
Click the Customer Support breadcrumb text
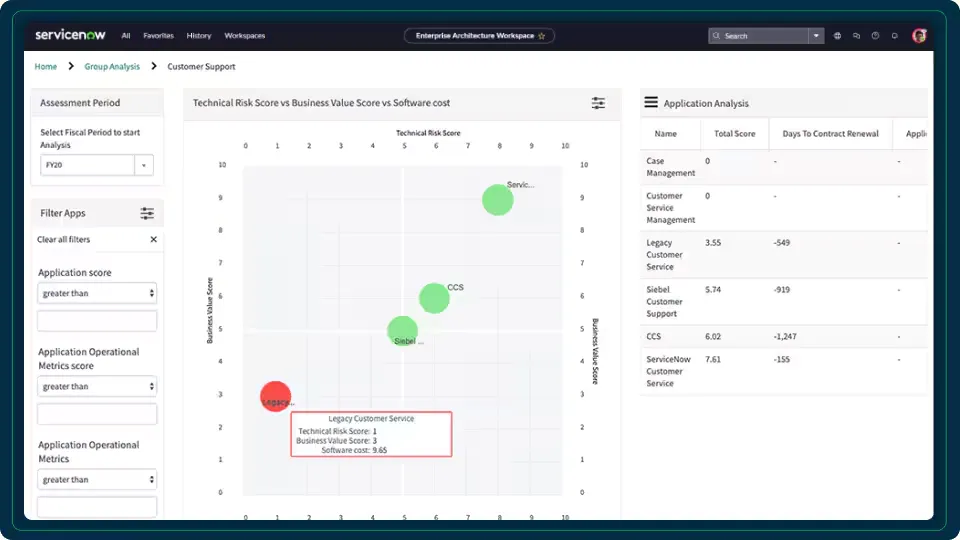[x=201, y=66]
